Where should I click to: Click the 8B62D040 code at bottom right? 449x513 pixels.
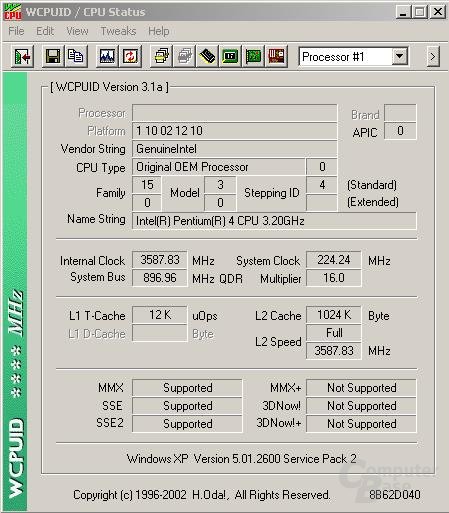(x=395, y=495)
